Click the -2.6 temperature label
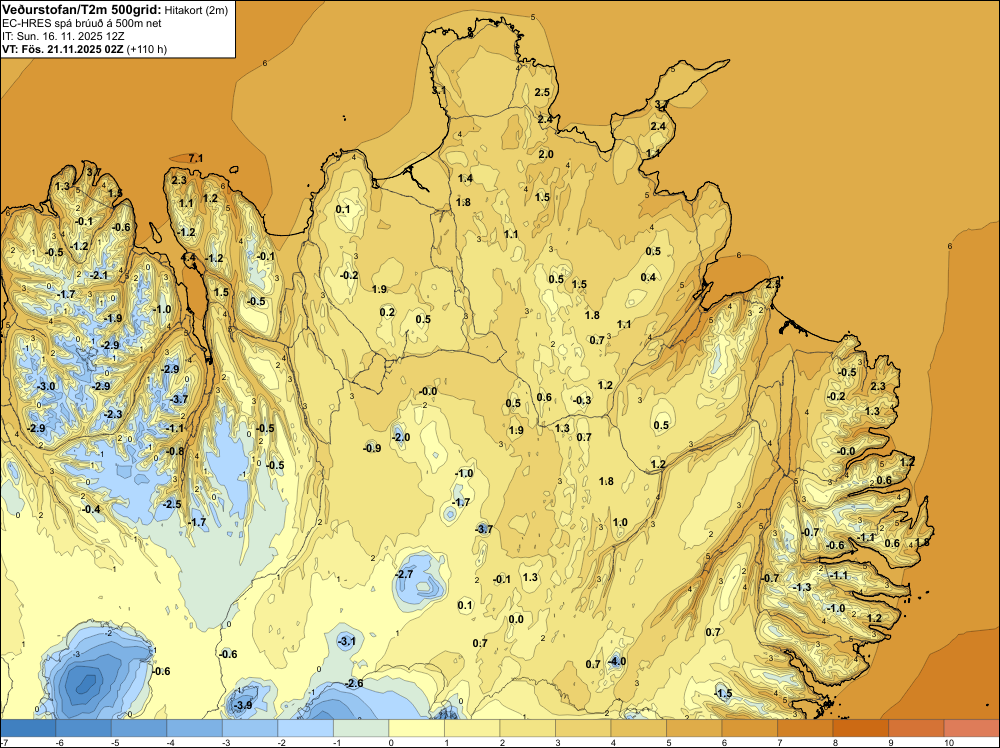This screenshot has width=1000, height=748. click(x=353, y=683)
